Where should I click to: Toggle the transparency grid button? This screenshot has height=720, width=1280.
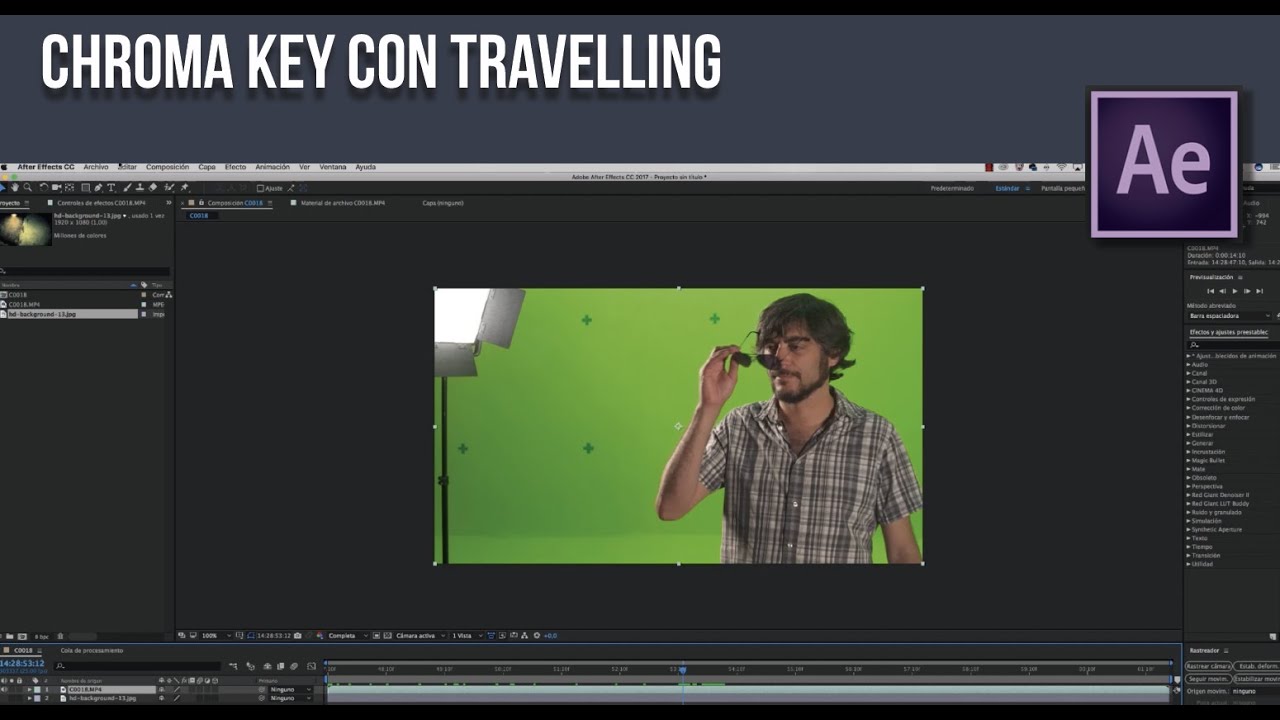click(x=387, y=636)
